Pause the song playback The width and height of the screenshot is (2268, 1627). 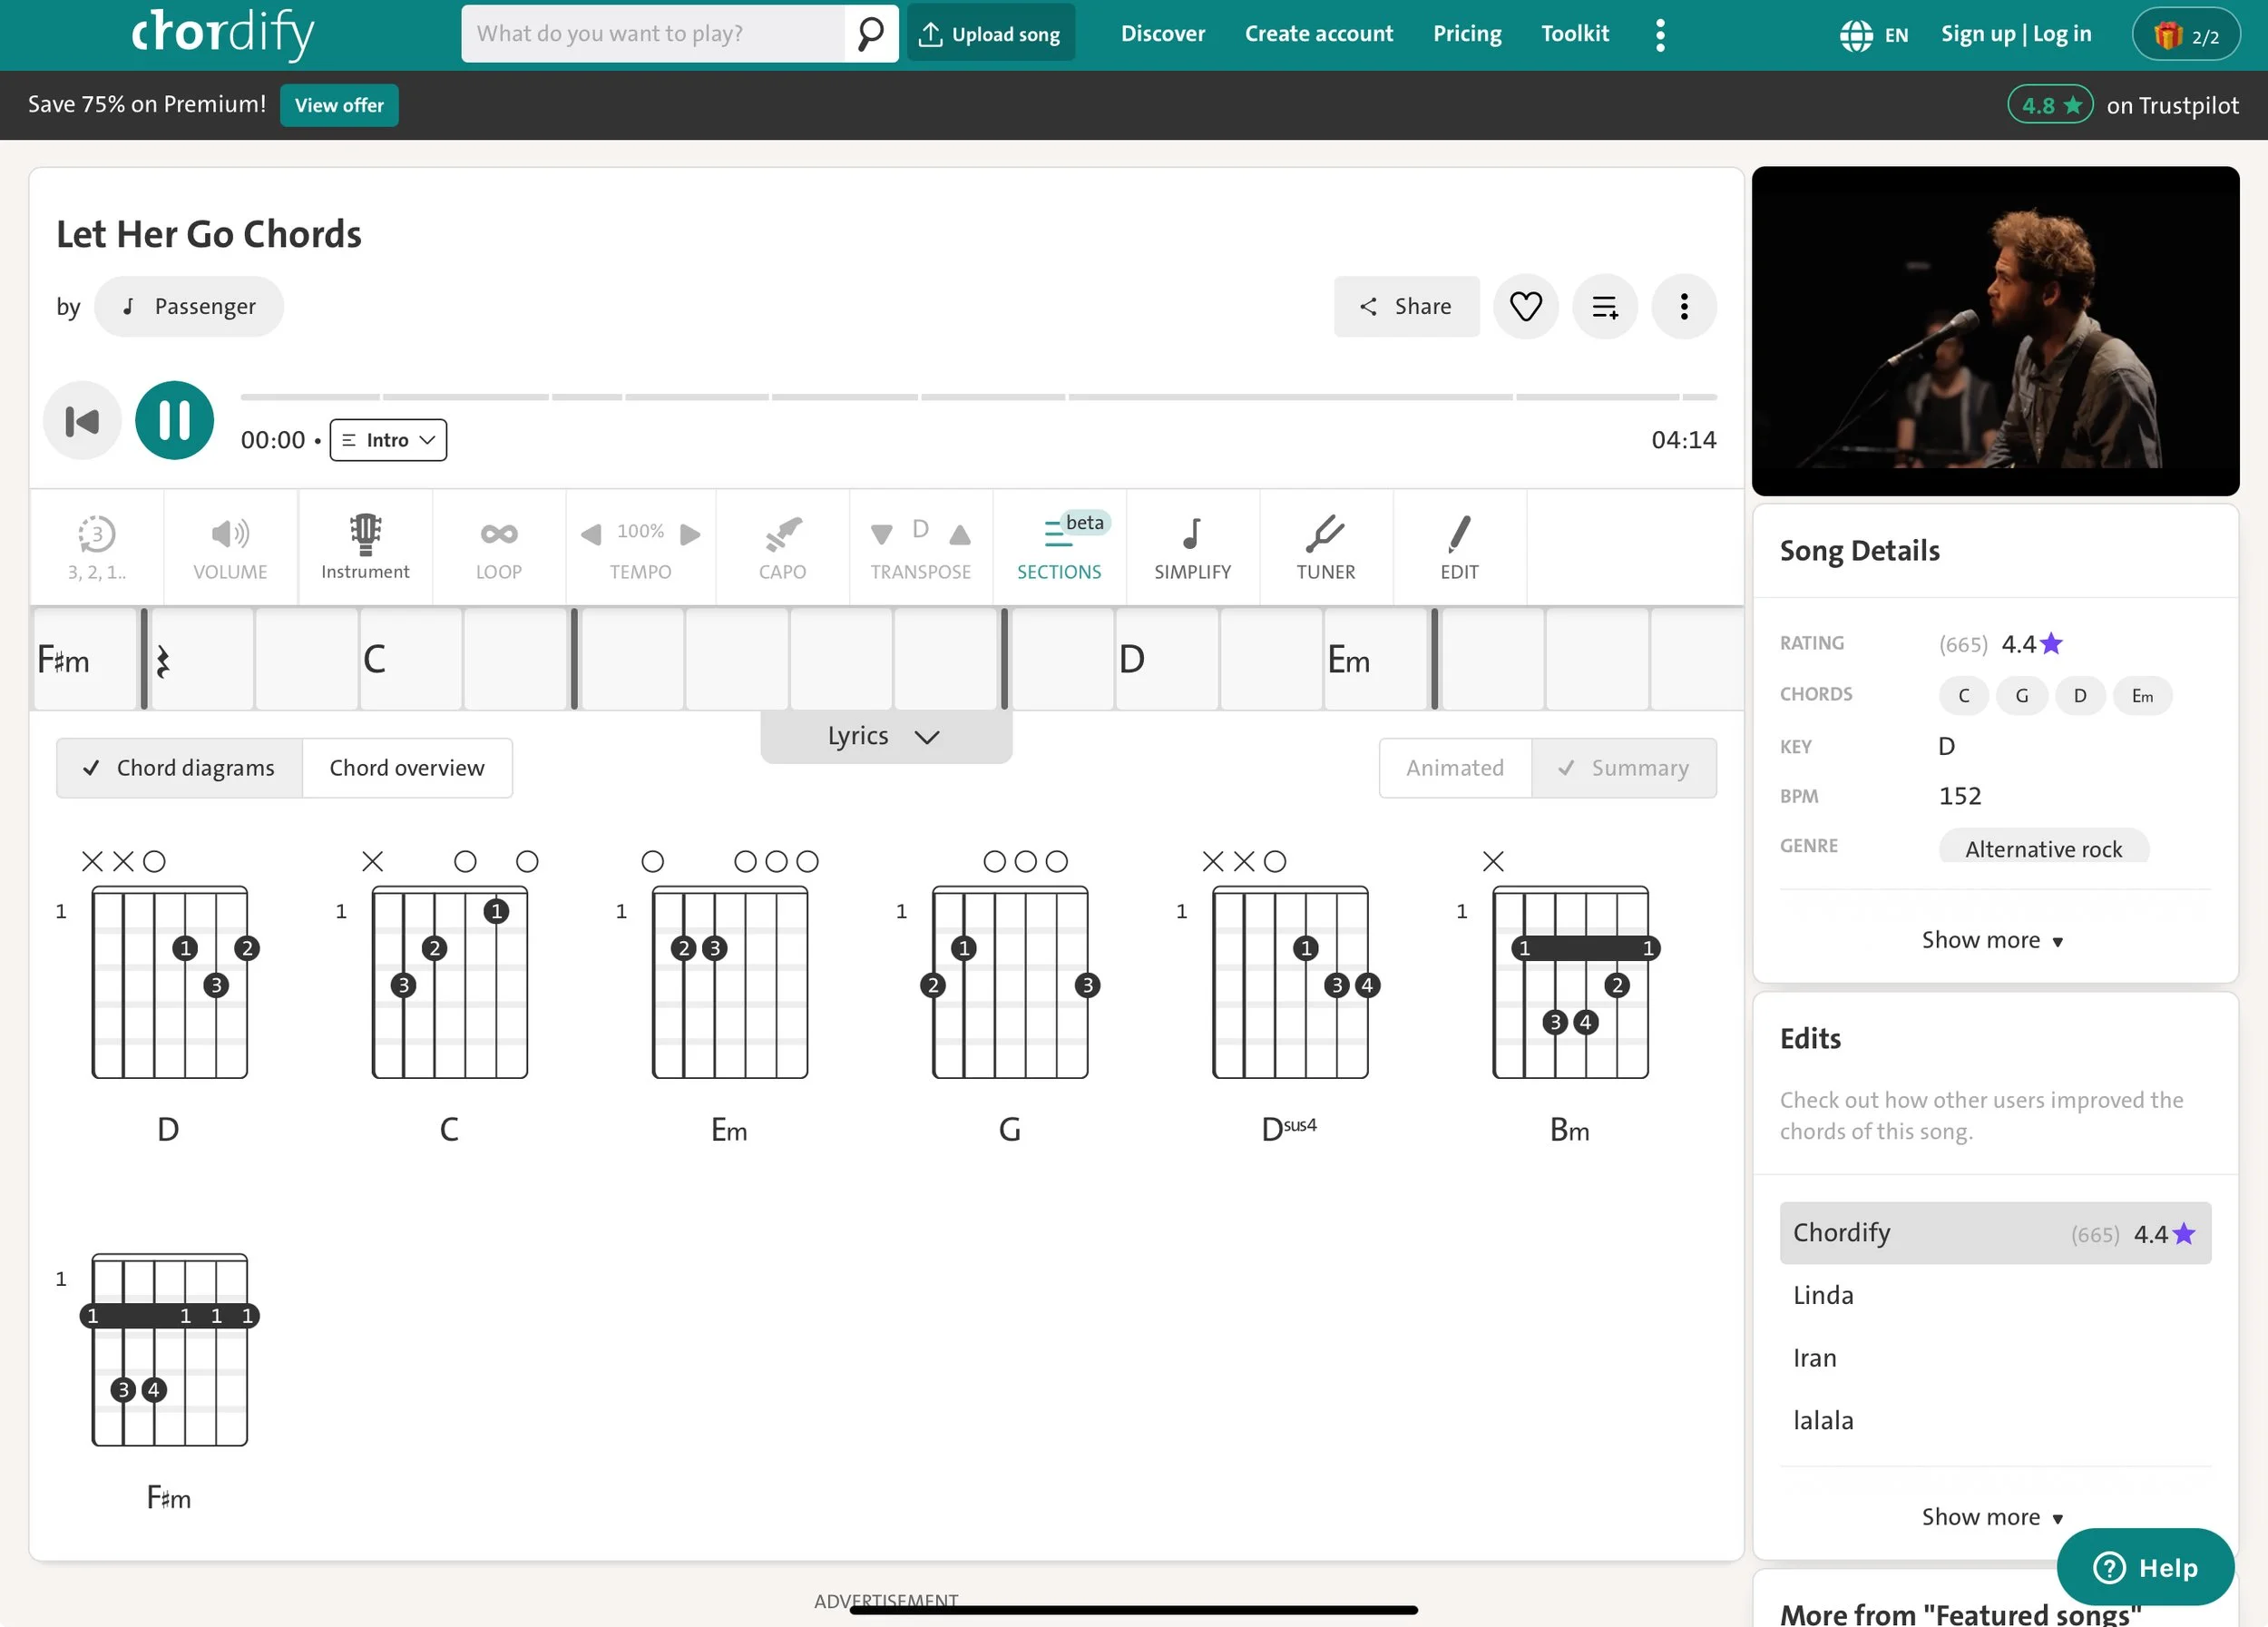[x=174, y=420]
